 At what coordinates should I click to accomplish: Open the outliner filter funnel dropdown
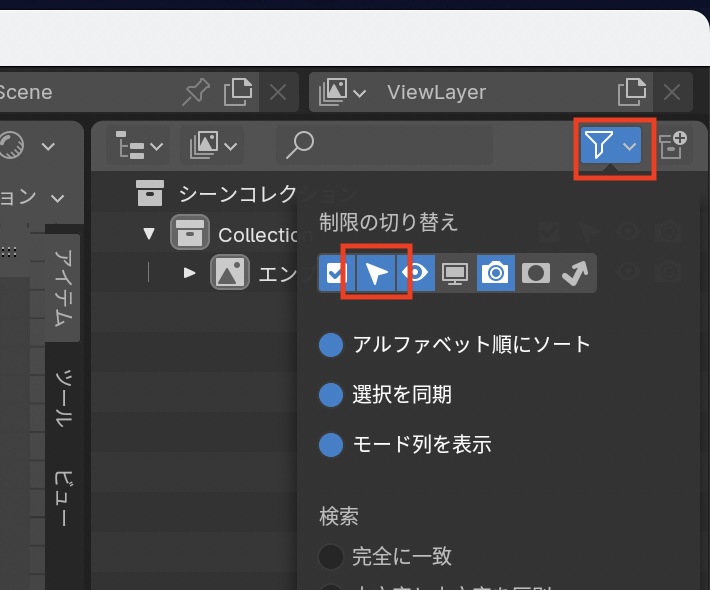click(x=611, y=146)
